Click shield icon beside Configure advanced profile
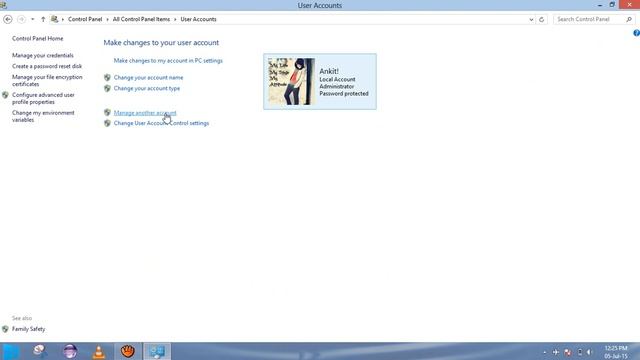Viewport: 640px width, 360px height. tap(5, 95)
